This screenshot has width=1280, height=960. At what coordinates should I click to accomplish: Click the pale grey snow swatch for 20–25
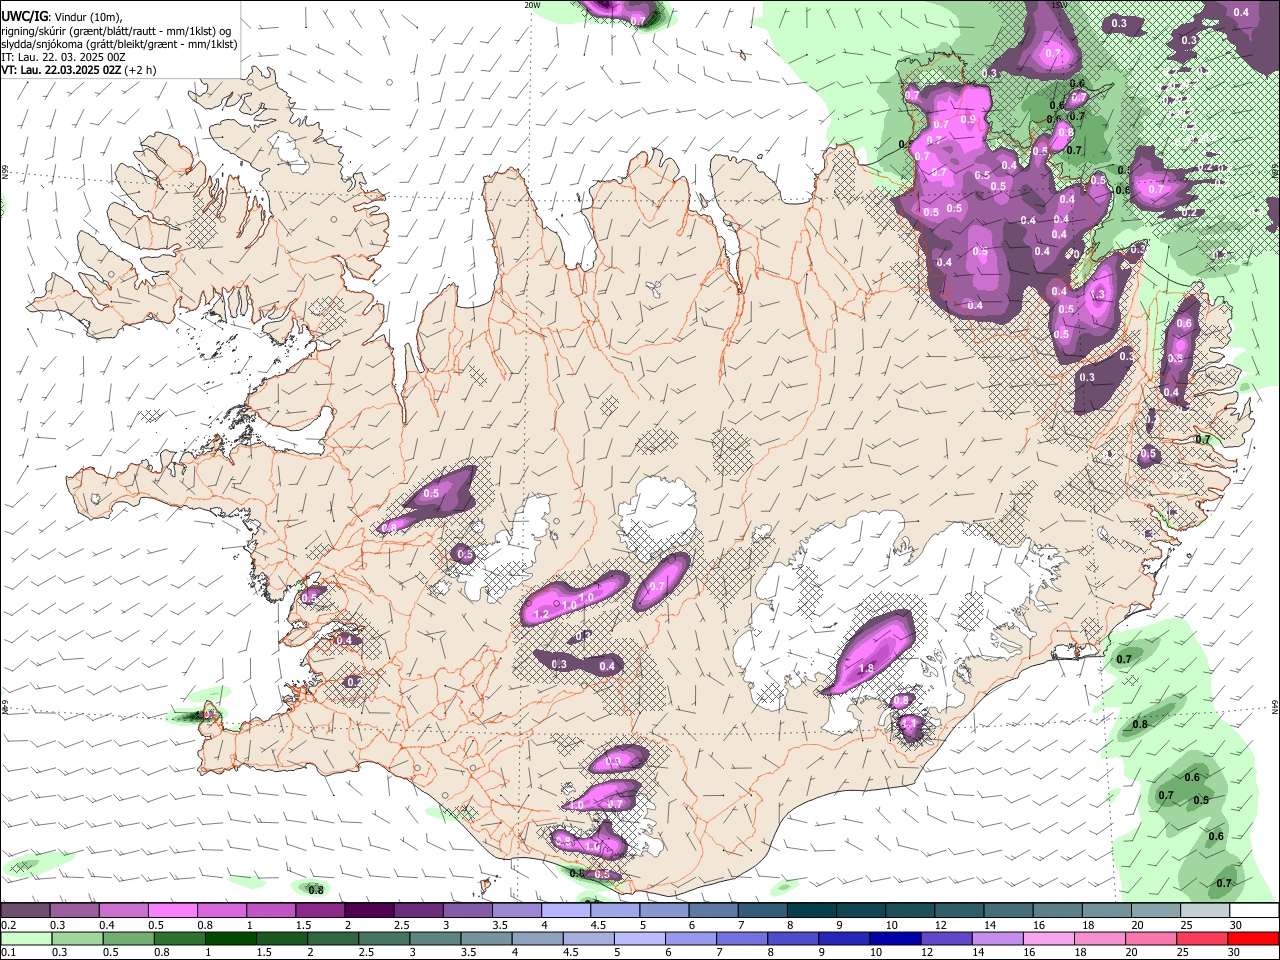(x=1155, y=911)
